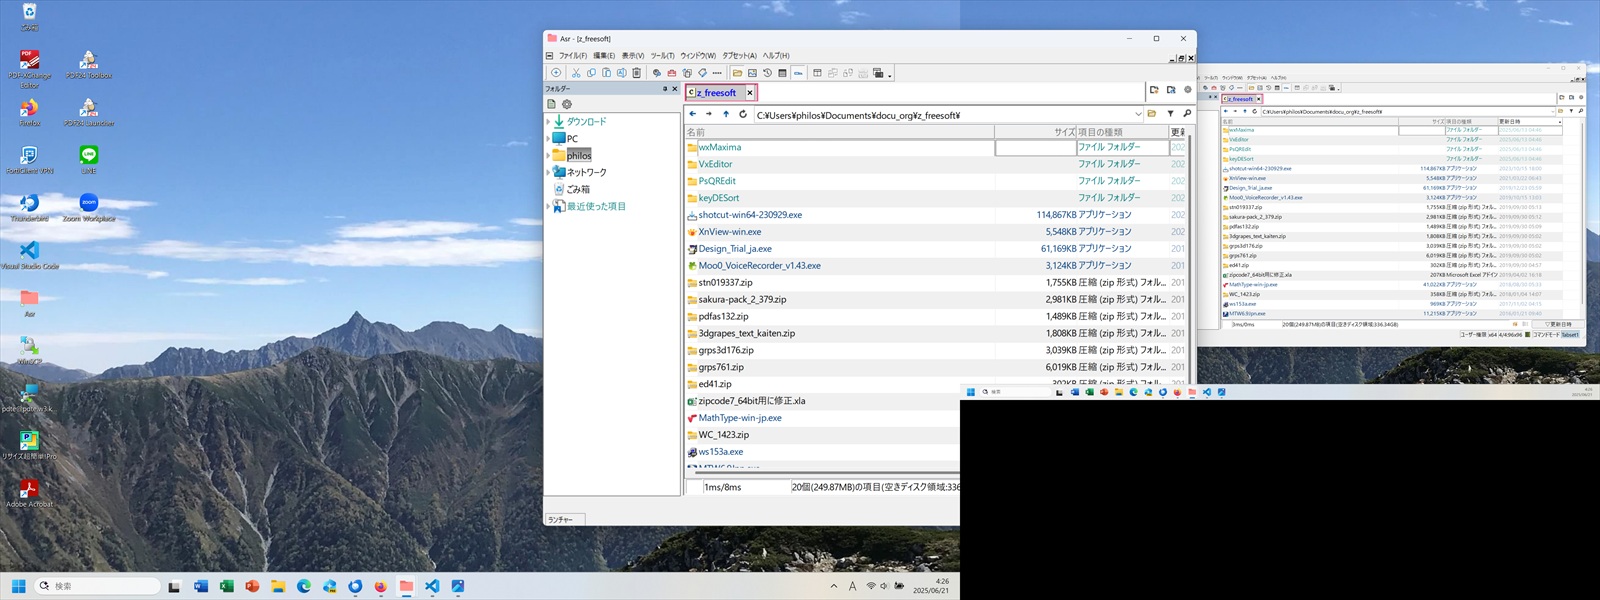
Task: Open the history clock icon in toolbar
Action: tap(767, 73)
